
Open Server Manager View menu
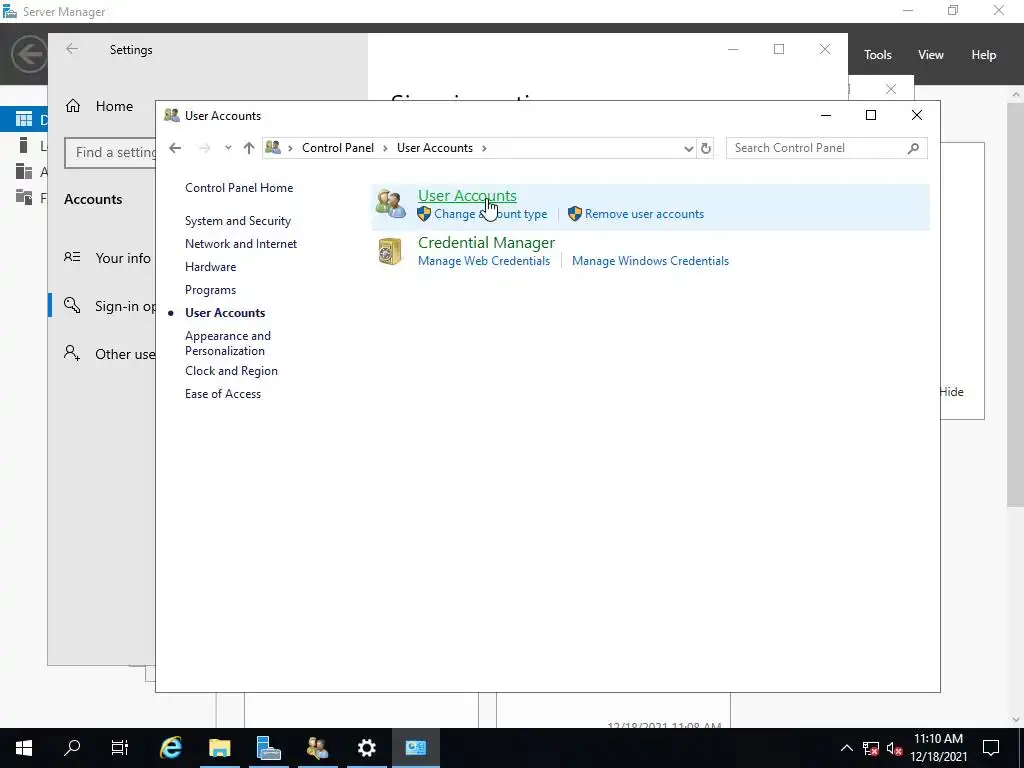[931, 55]
